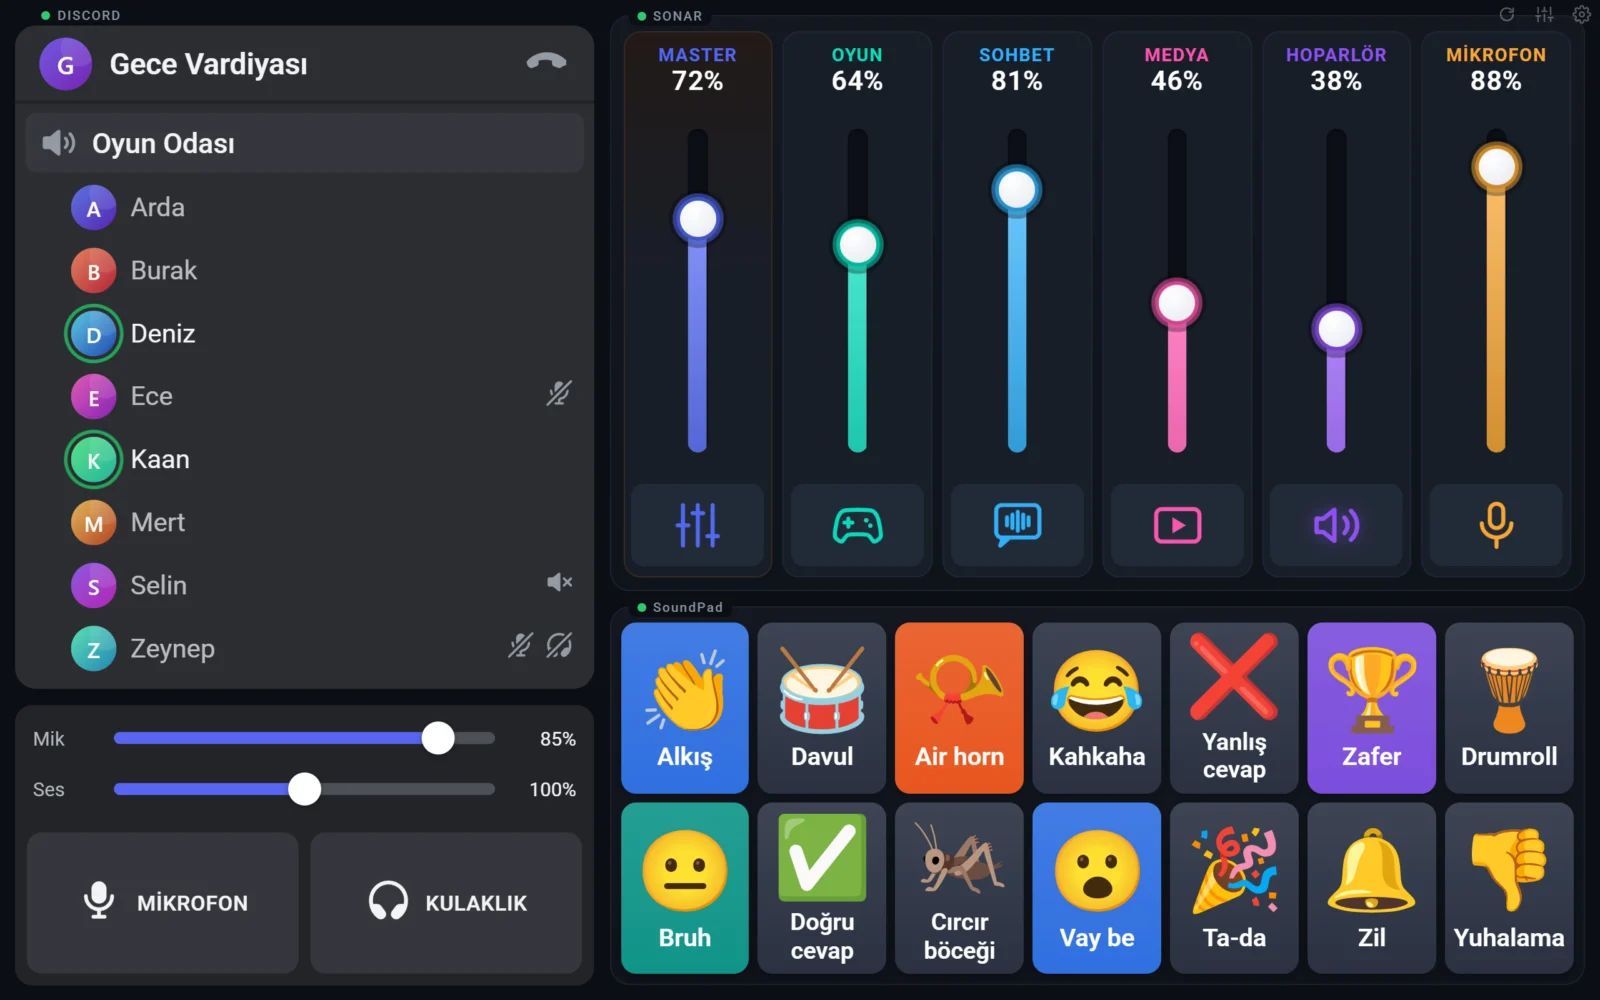Click the Mikrofon channel microphone icon

(x=1496, y=525)
